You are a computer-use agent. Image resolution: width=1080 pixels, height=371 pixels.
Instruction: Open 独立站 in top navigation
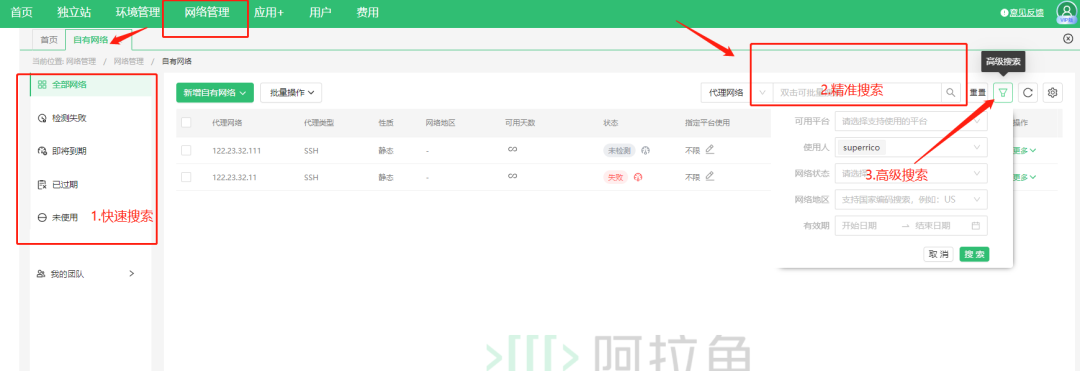click(74, 12)
